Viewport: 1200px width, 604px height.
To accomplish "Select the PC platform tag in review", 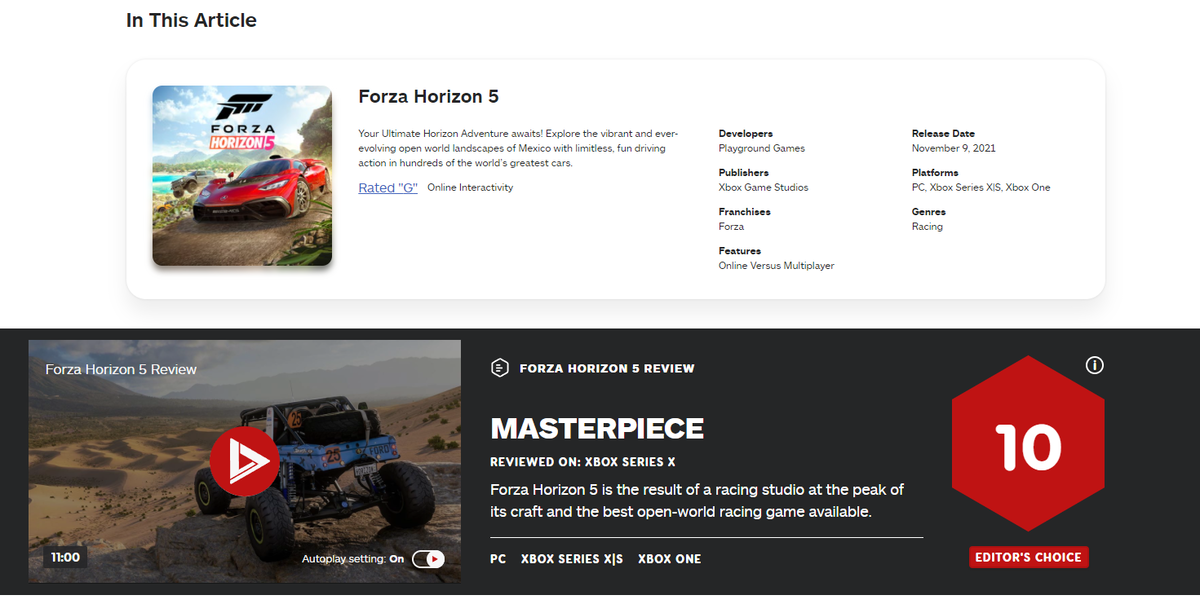I will pyautogui.click(x=498, y=559).
